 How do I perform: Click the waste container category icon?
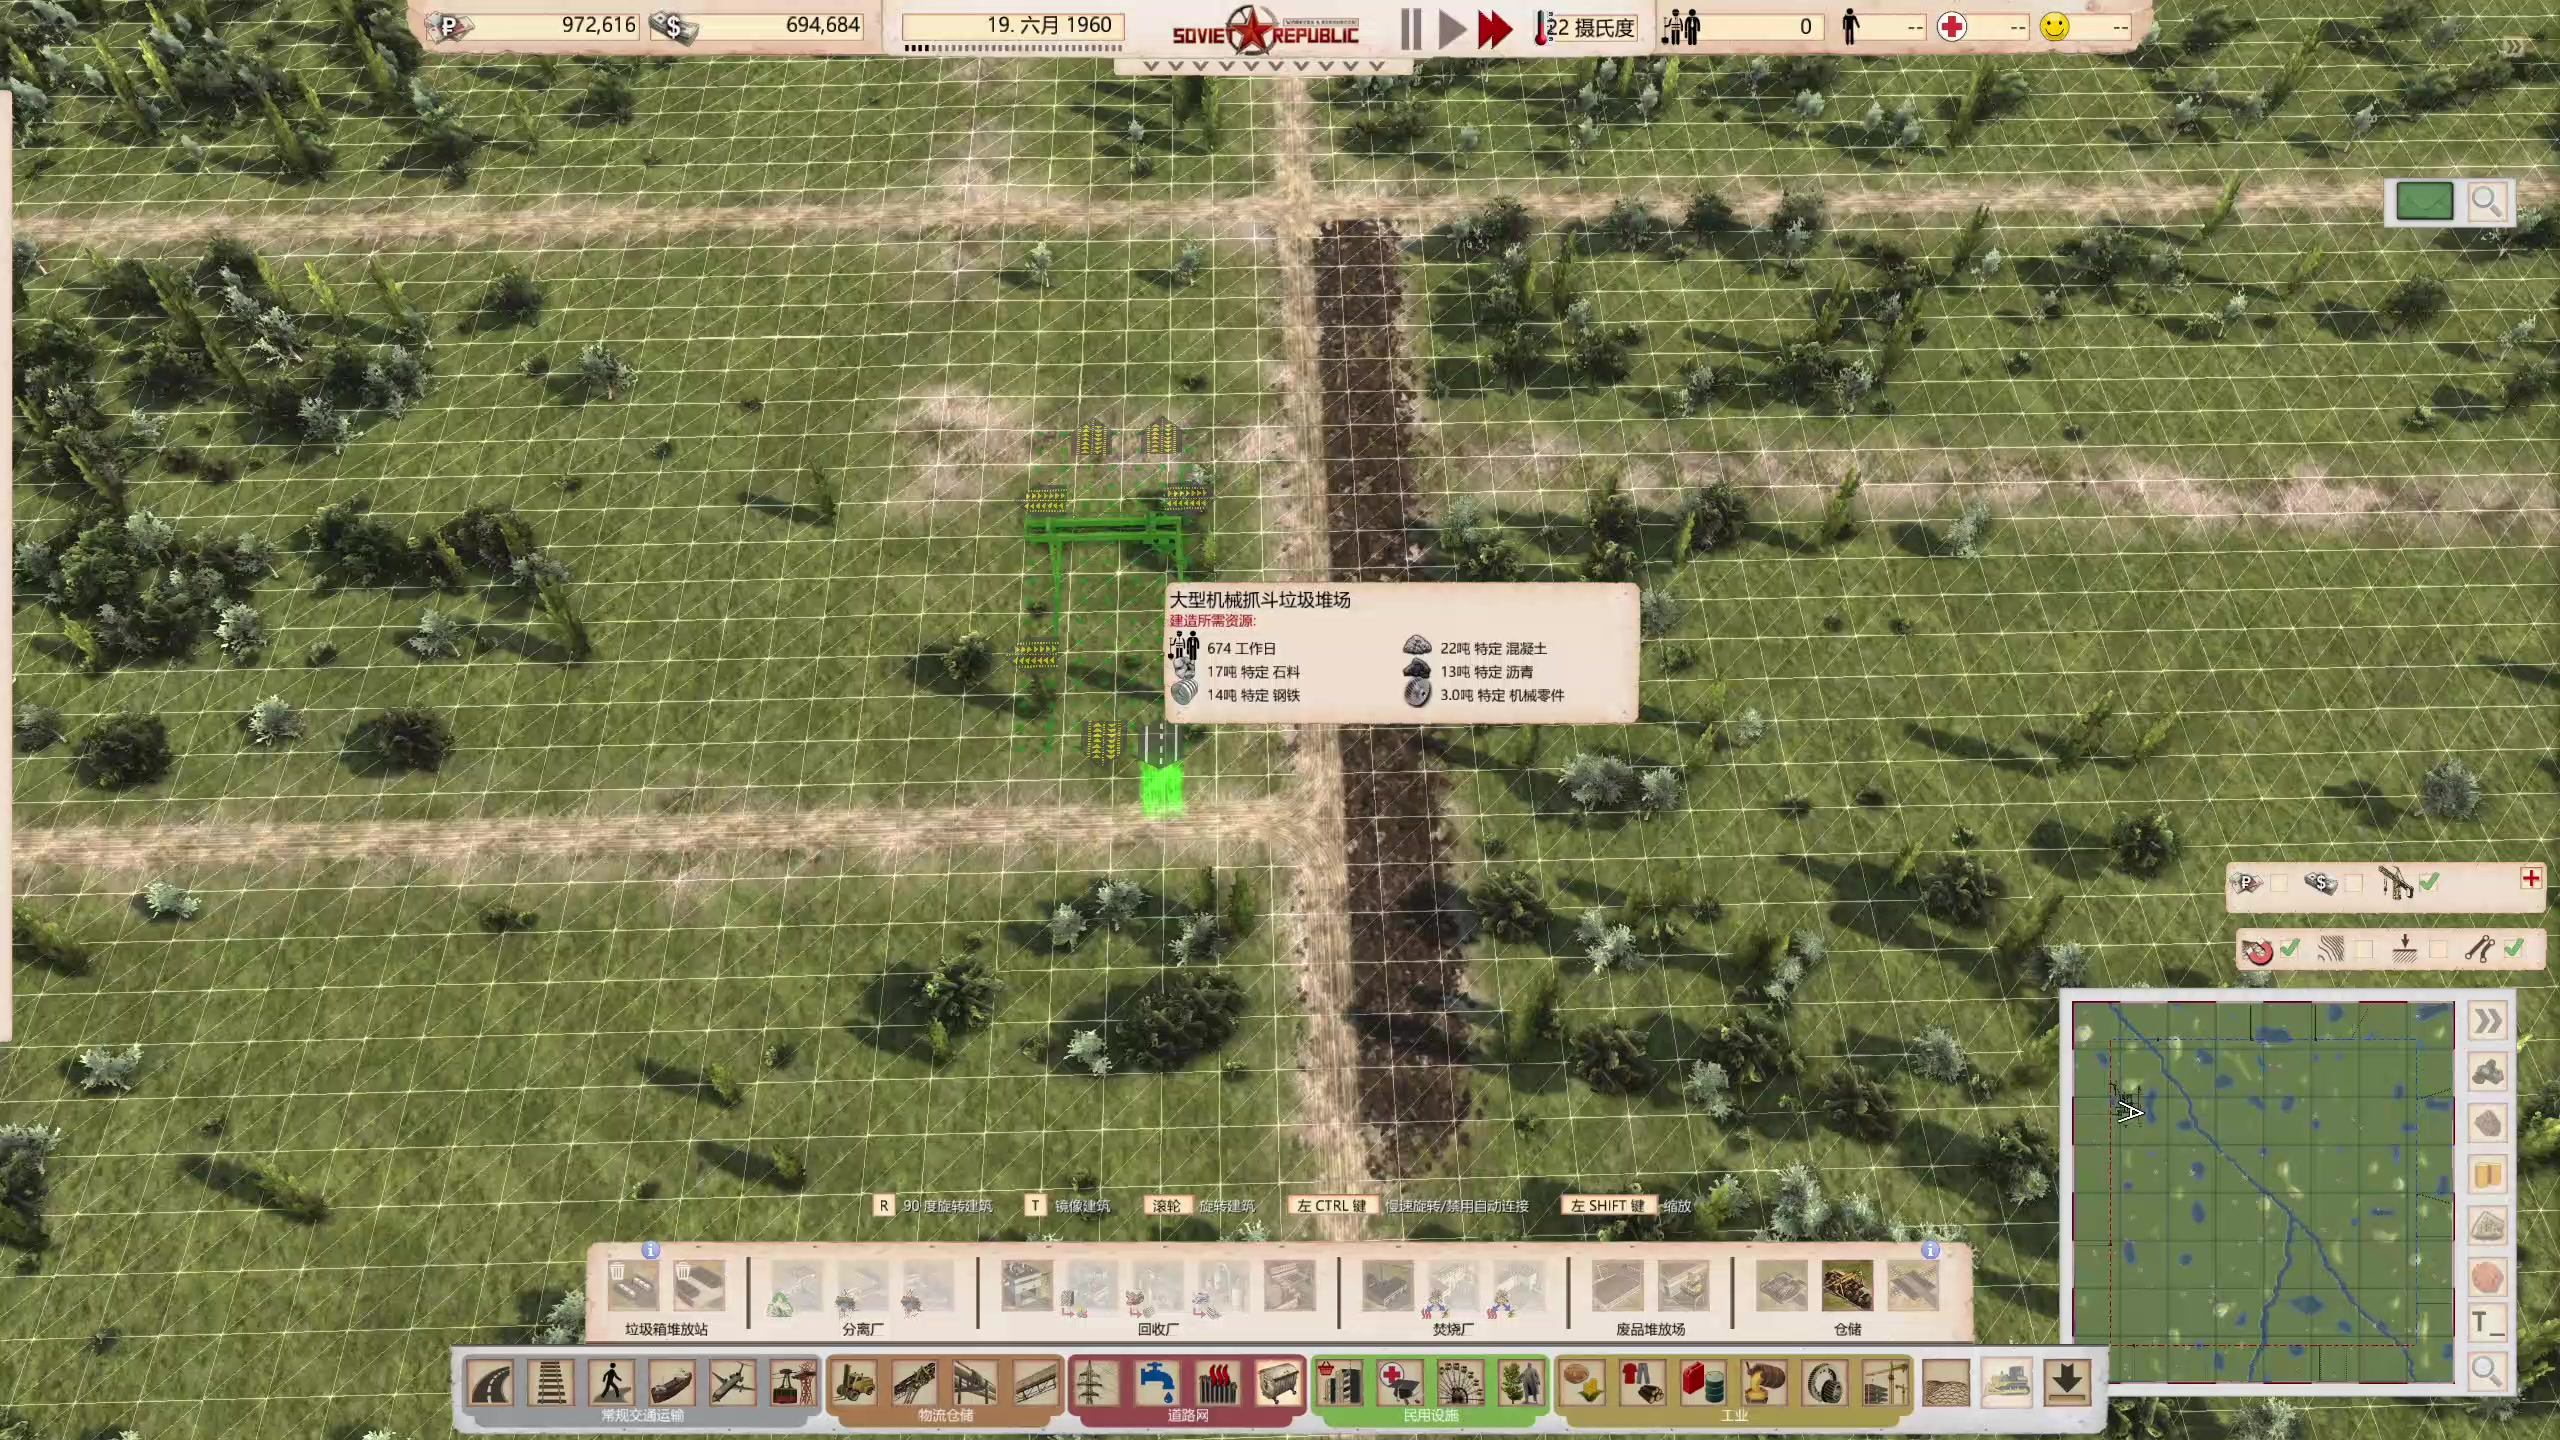[1278, 1384]
